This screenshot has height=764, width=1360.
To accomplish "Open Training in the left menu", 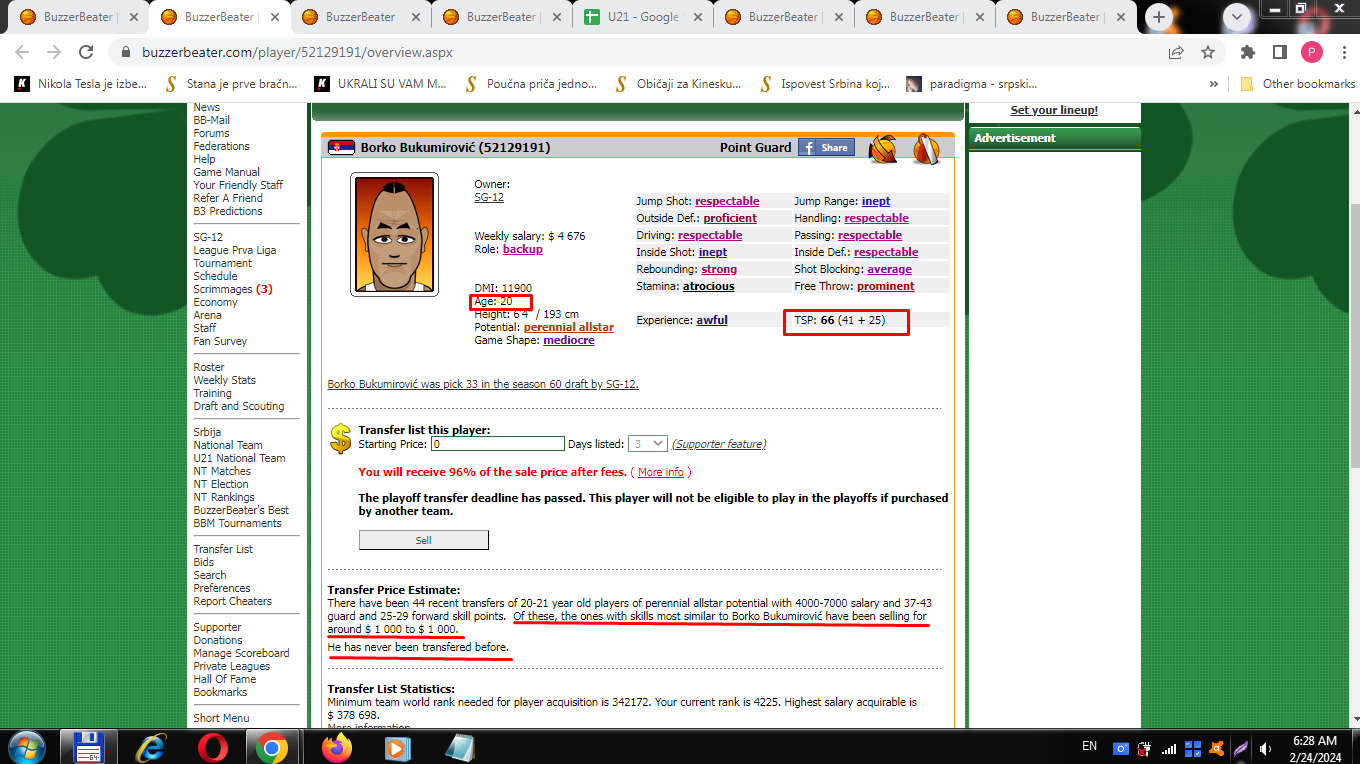I will click(x=212, y=393).
